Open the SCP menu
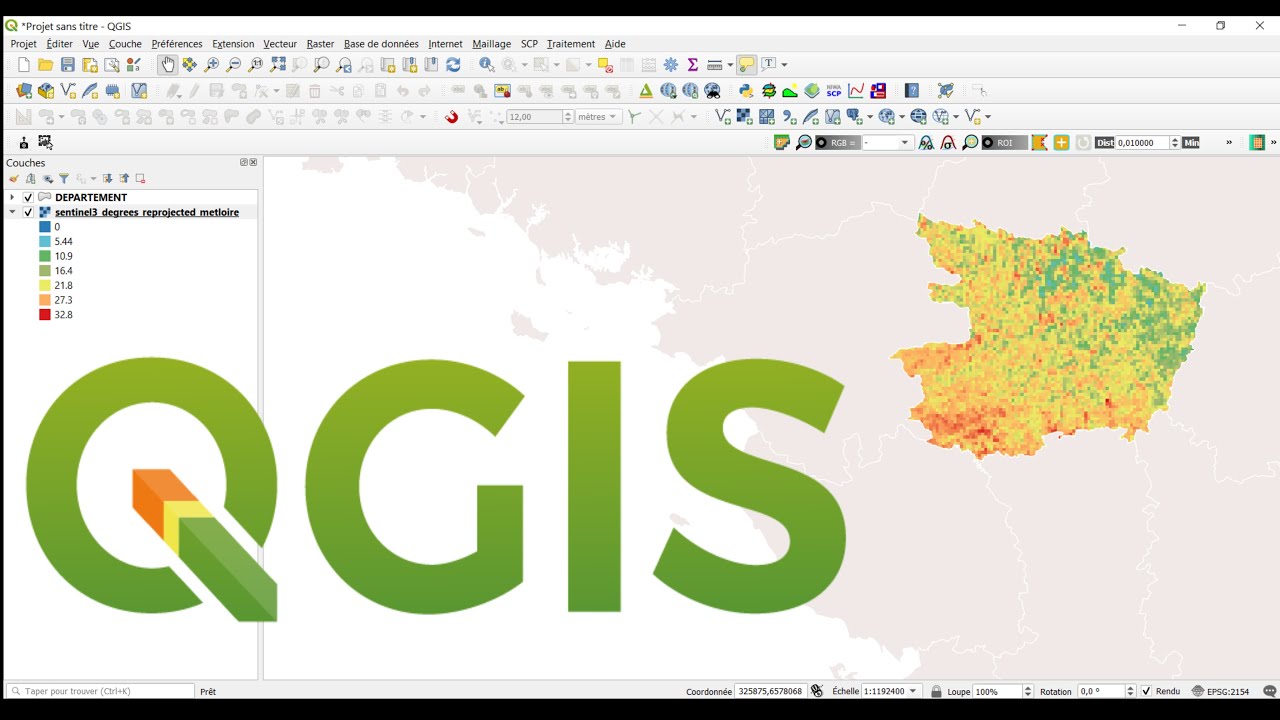 [529, 44]
